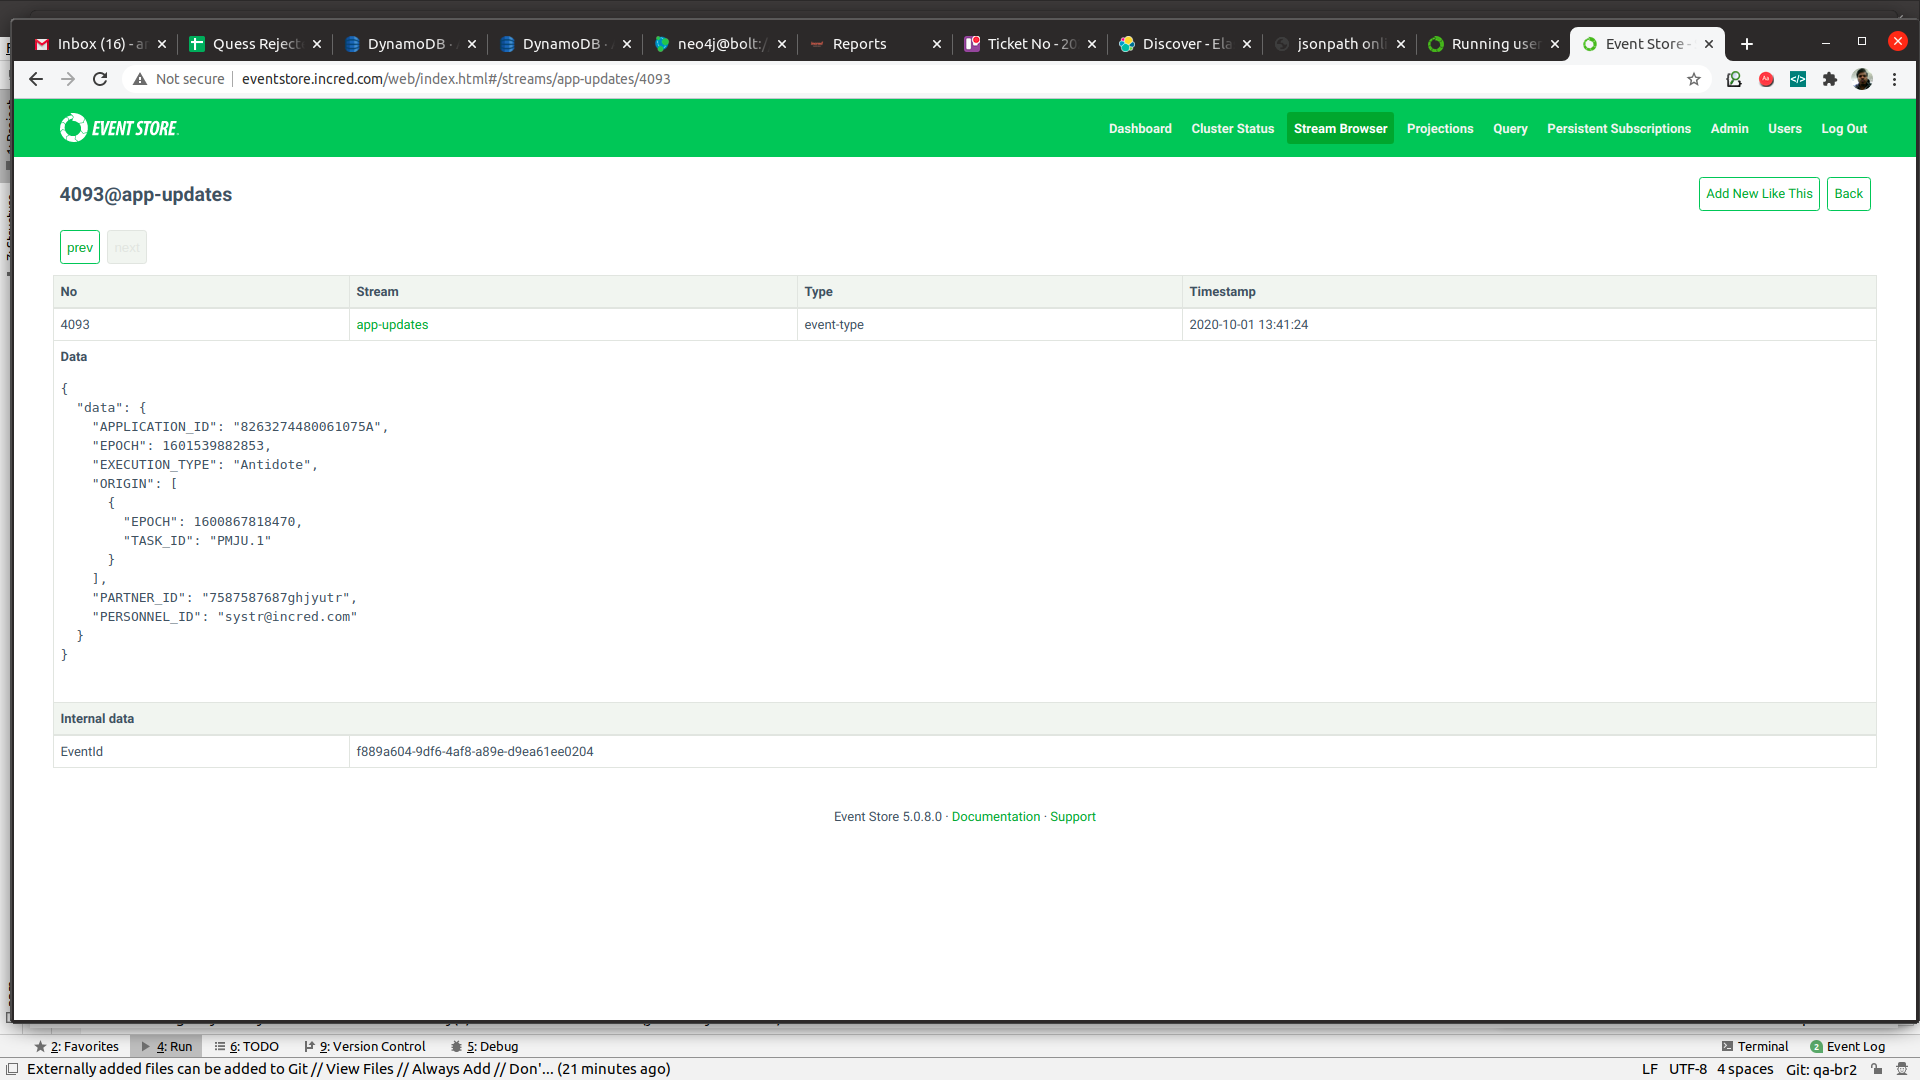Switch to the neo4j@bolt browser tab
Image resolution: width=1920 pixels, height=1080 pixels.
(x=720, y=44)
